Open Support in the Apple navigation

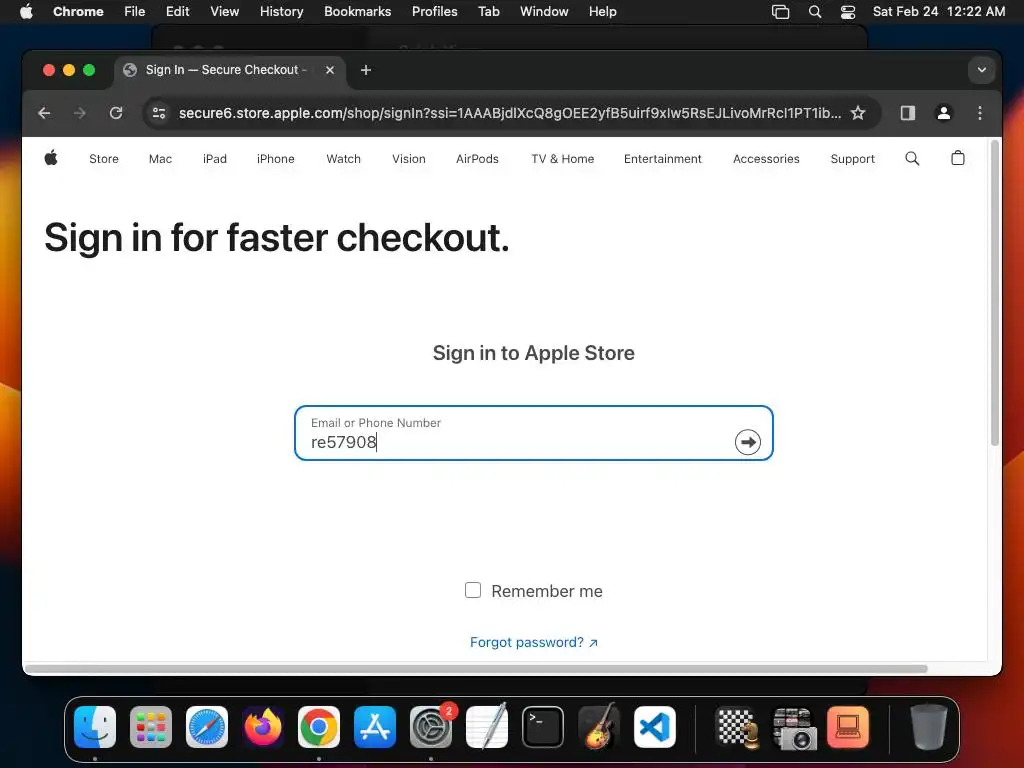tap(852, 159)
